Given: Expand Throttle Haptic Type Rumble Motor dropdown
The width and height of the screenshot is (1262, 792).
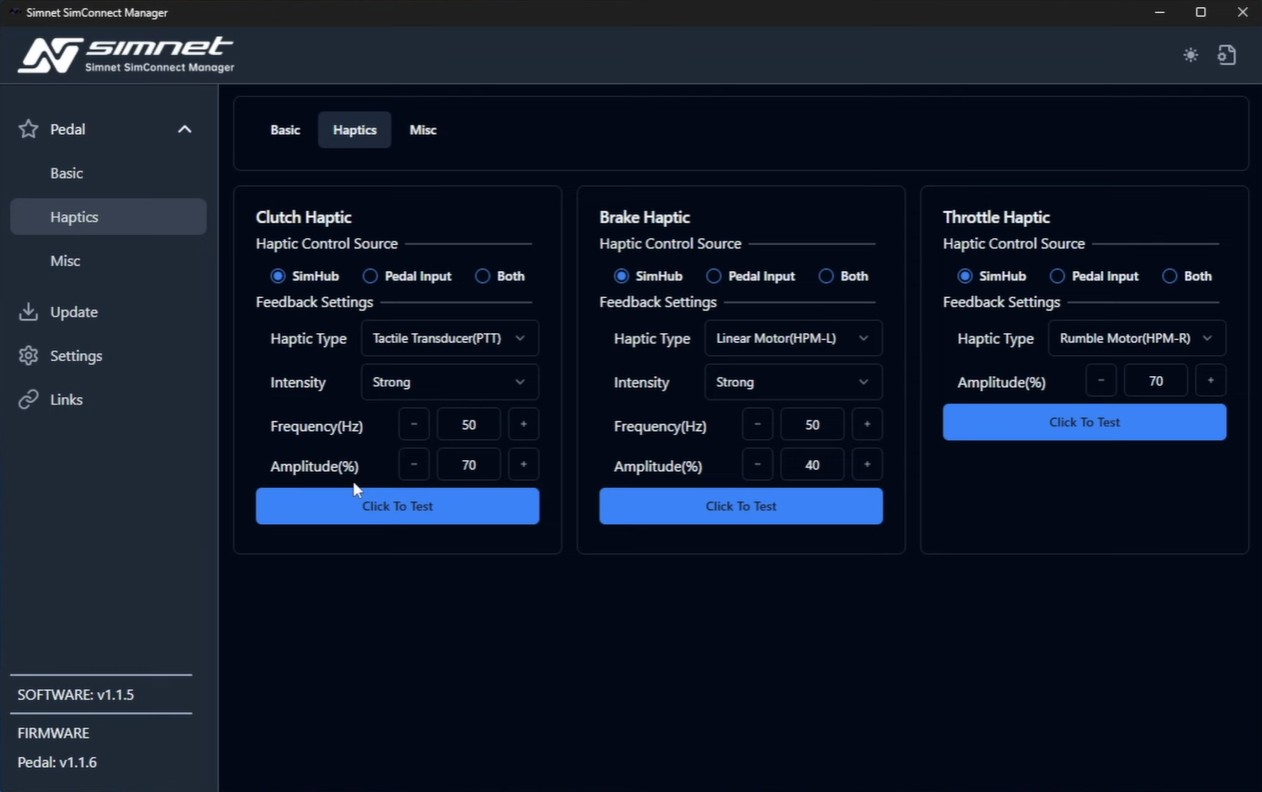Looking at the screenshot, I should 1136,338.
